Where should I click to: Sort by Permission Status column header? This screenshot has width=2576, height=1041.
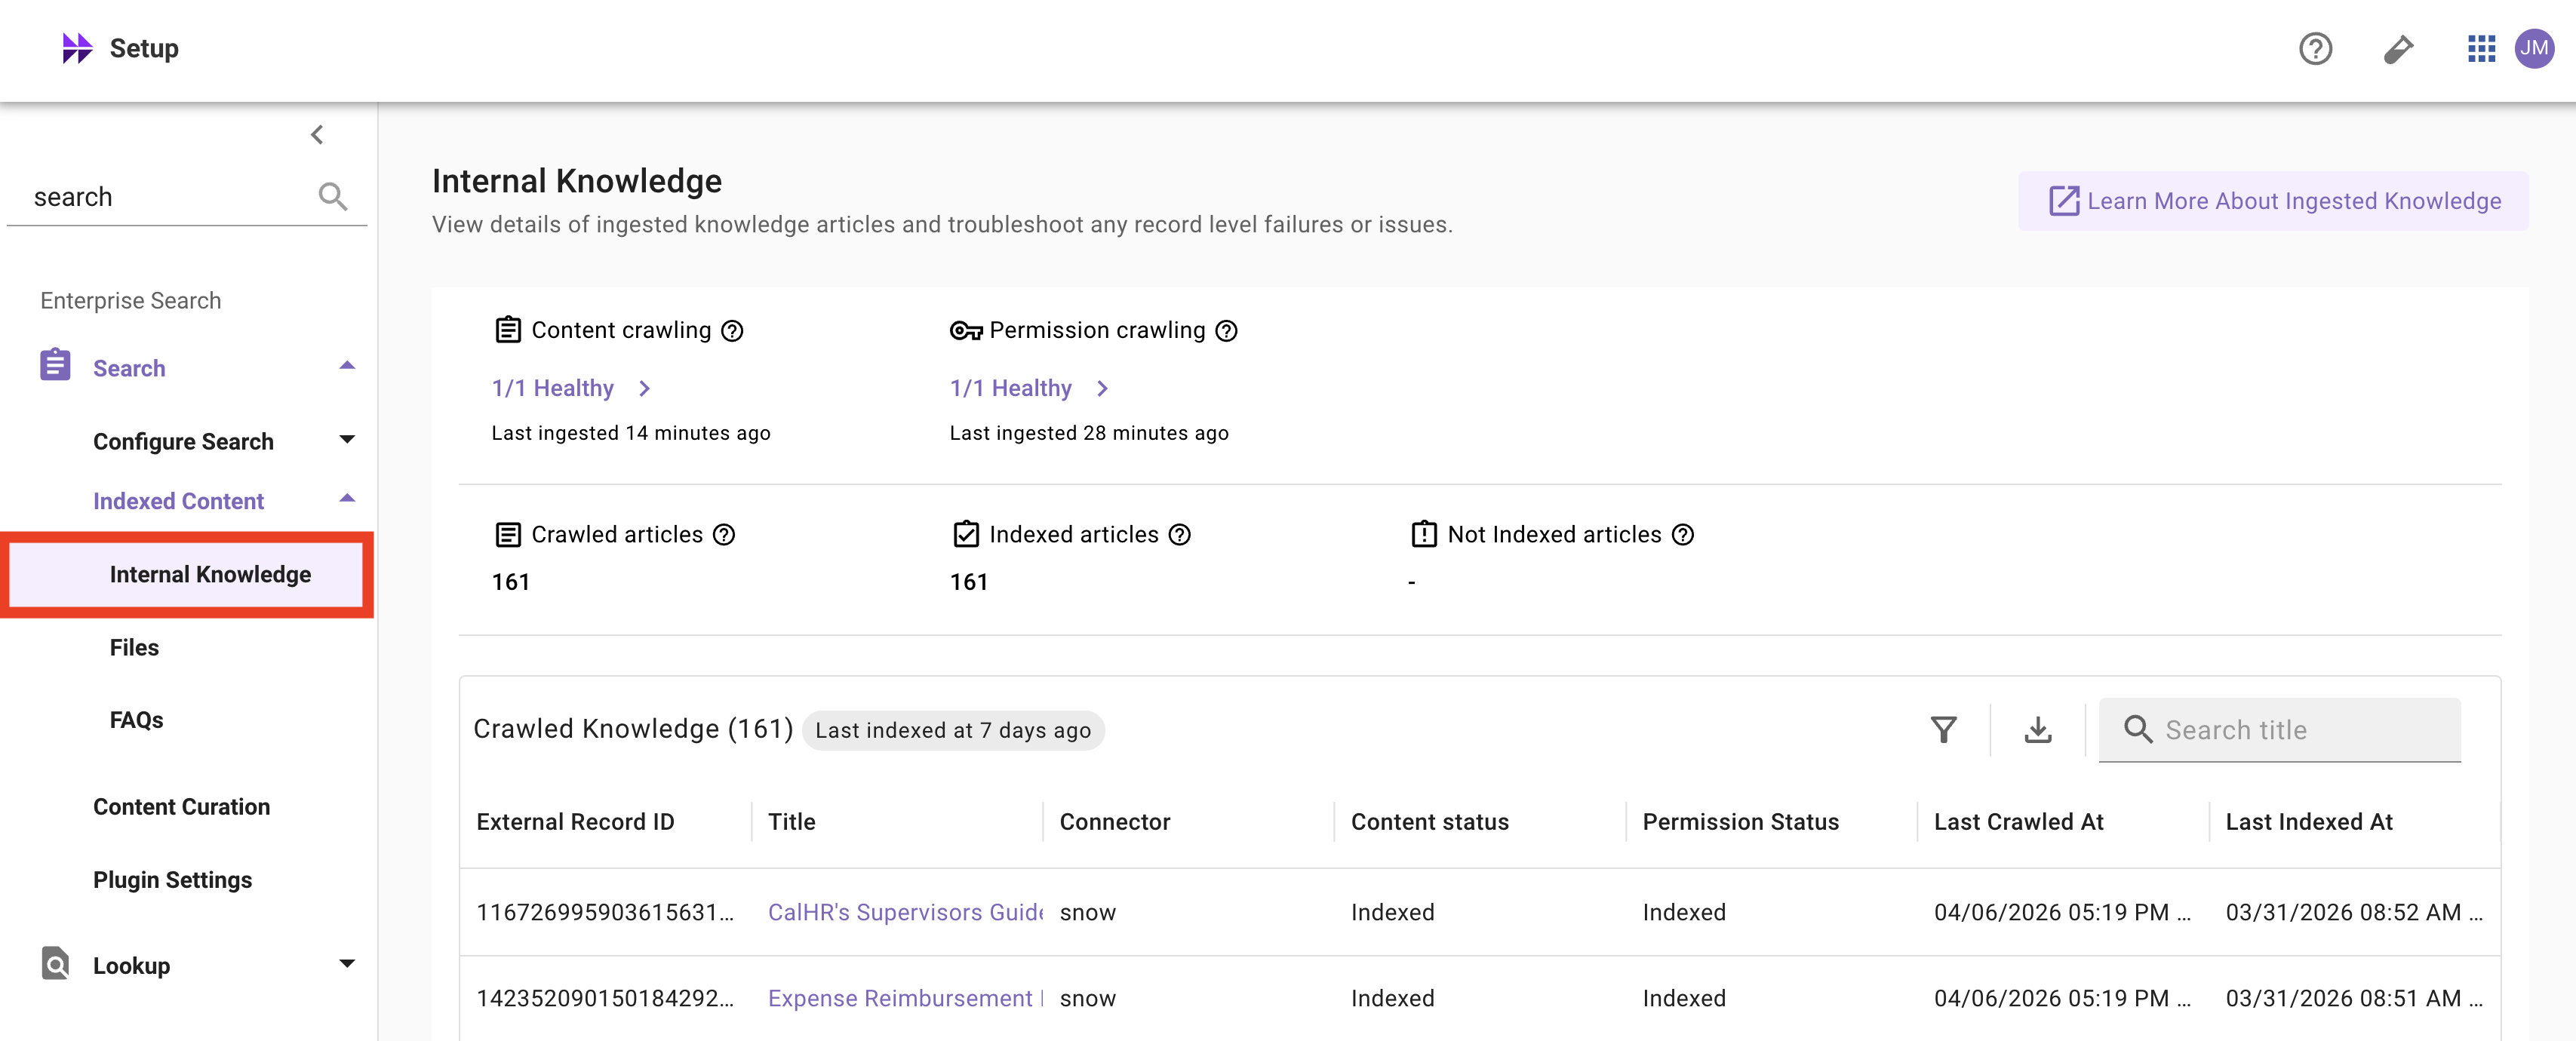coord(1740,822)
